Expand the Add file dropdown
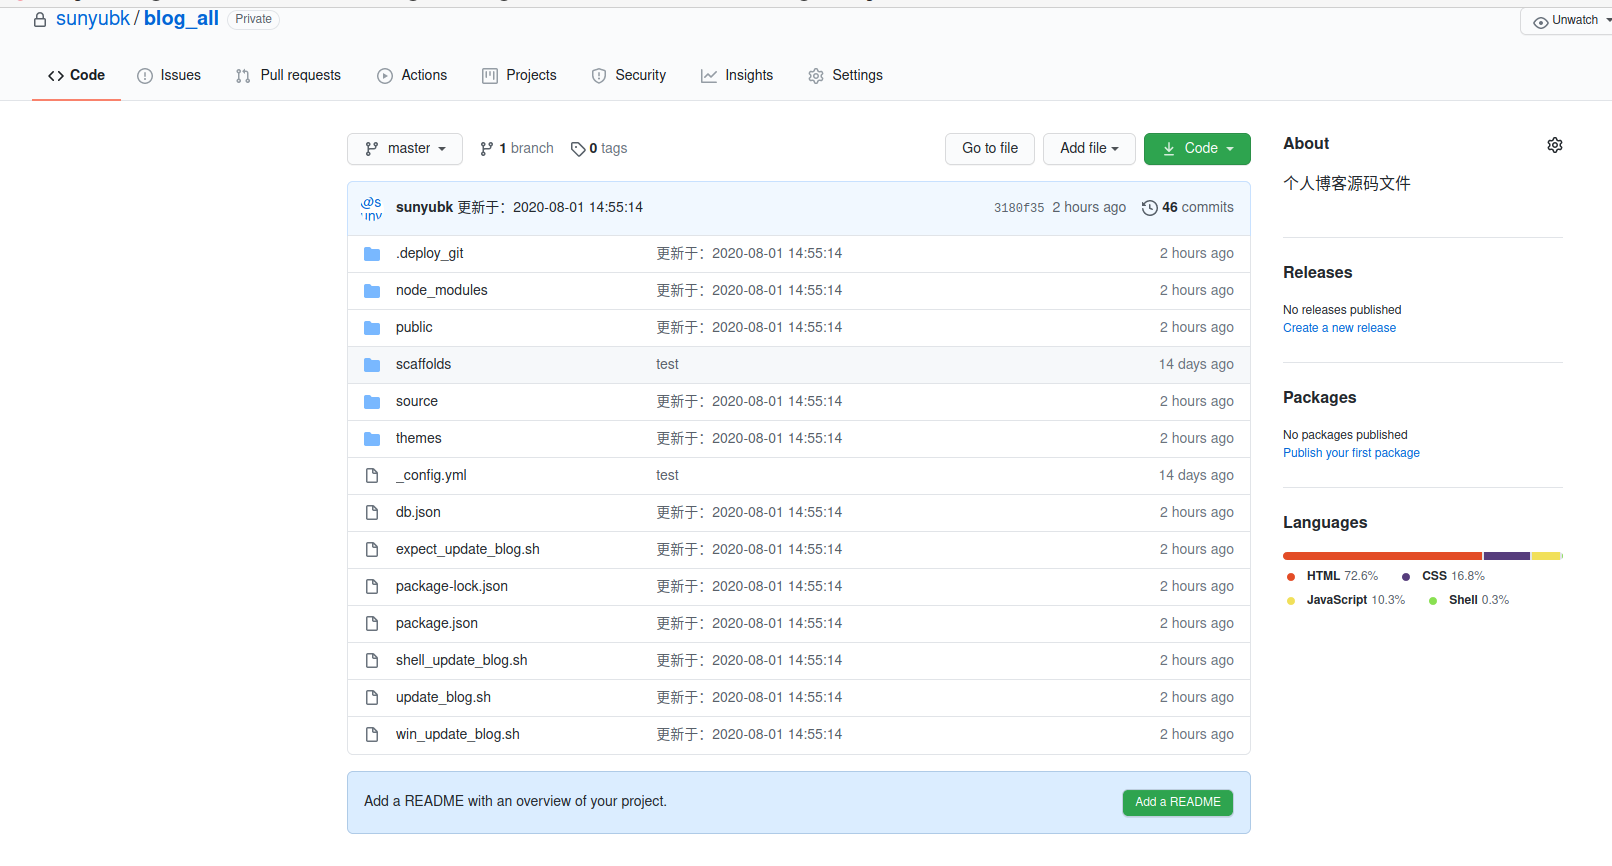 coord(1089,149)
